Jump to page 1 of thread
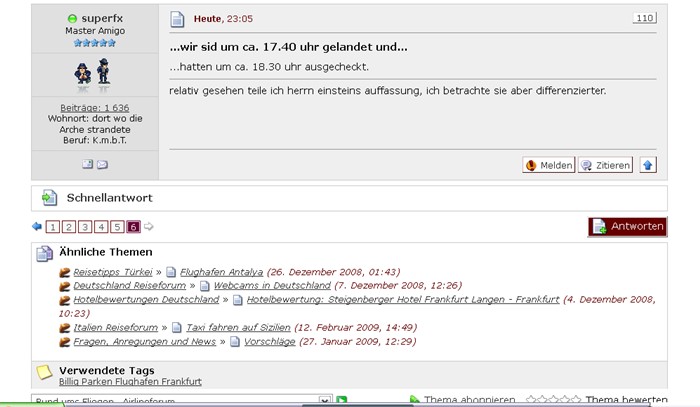 pos(53,227)
